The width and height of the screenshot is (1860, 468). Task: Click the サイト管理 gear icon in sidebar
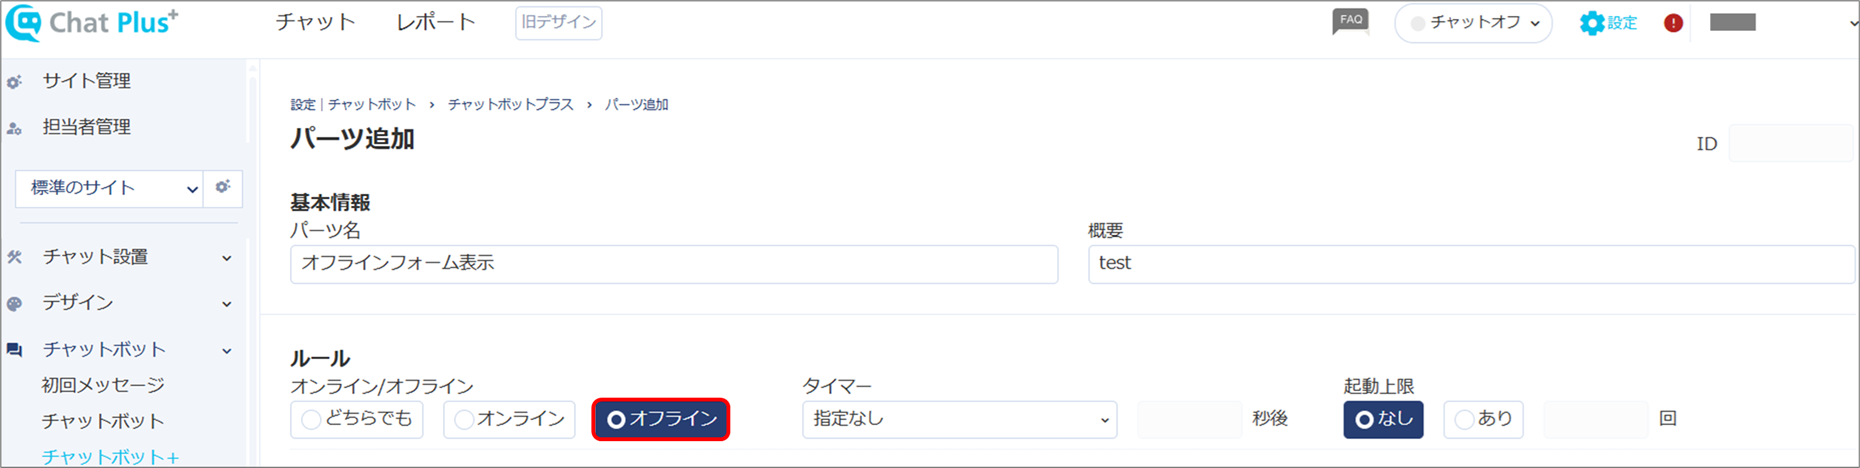[x=14, y=82]
